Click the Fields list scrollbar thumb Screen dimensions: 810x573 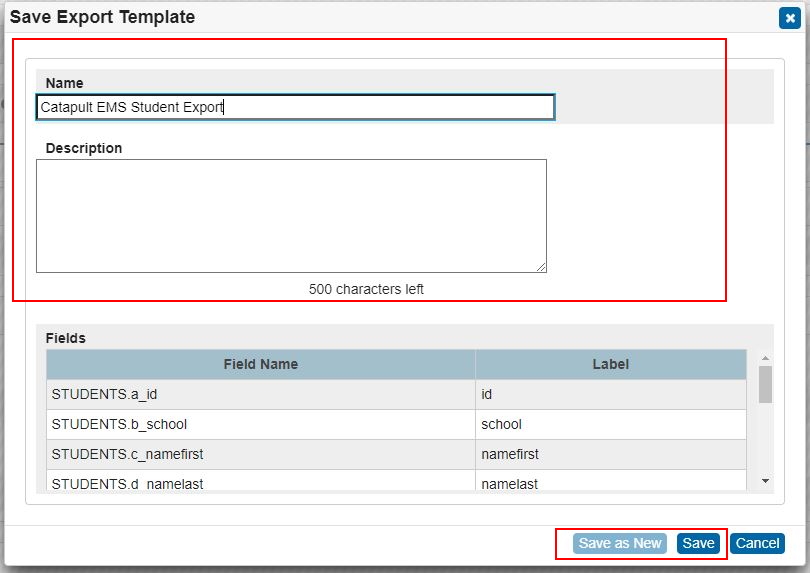click(x=766, y=384)
